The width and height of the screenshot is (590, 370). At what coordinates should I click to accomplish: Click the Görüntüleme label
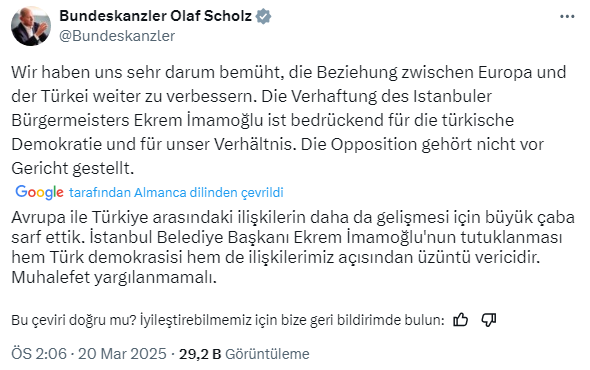click(267, 354)
